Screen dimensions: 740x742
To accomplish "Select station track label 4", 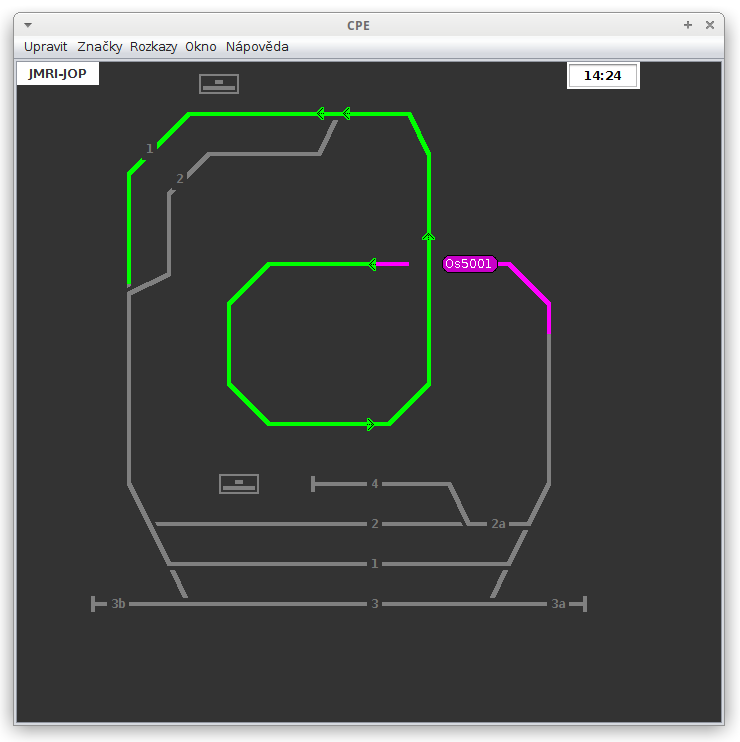I will (375, 484).
